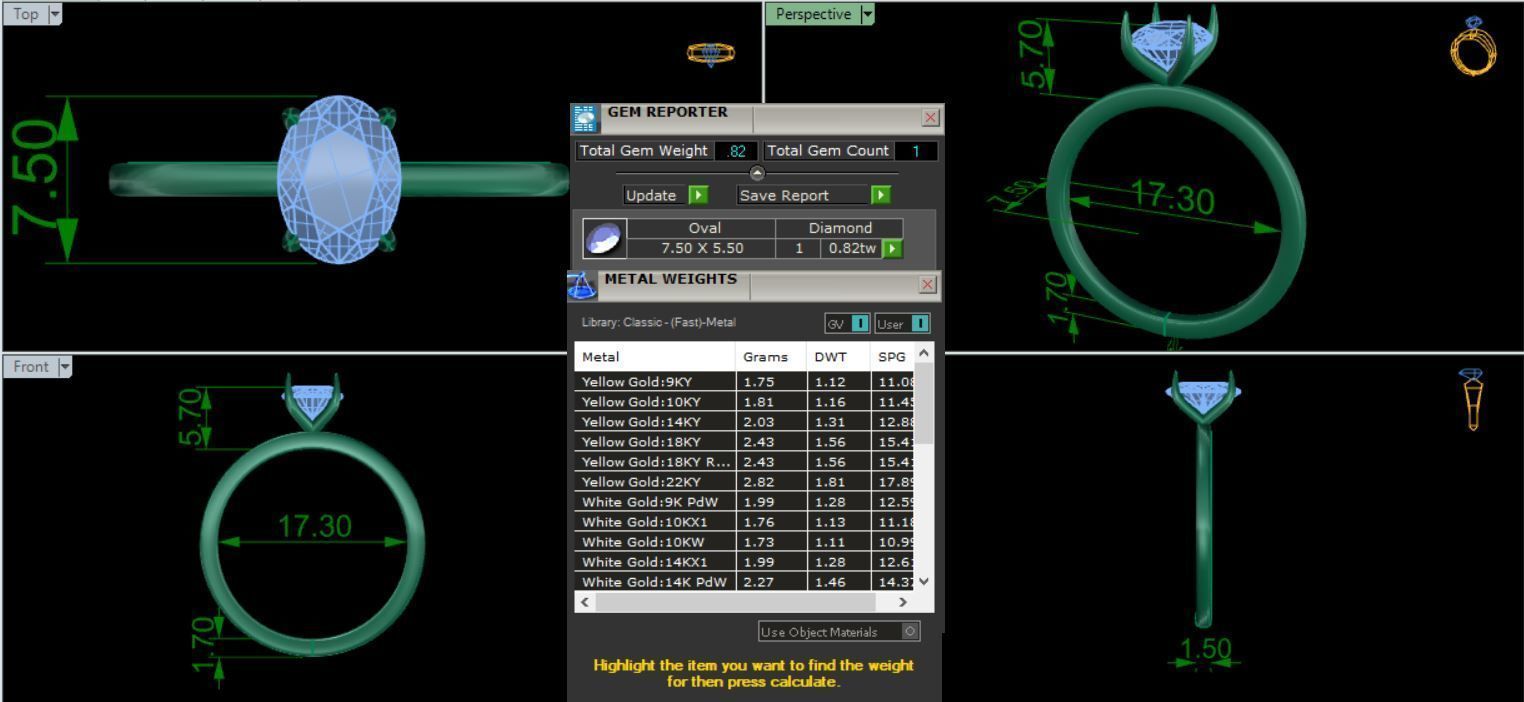
Task: Click the metal list vertical scrollbar thumb
Action: [924, 404]
